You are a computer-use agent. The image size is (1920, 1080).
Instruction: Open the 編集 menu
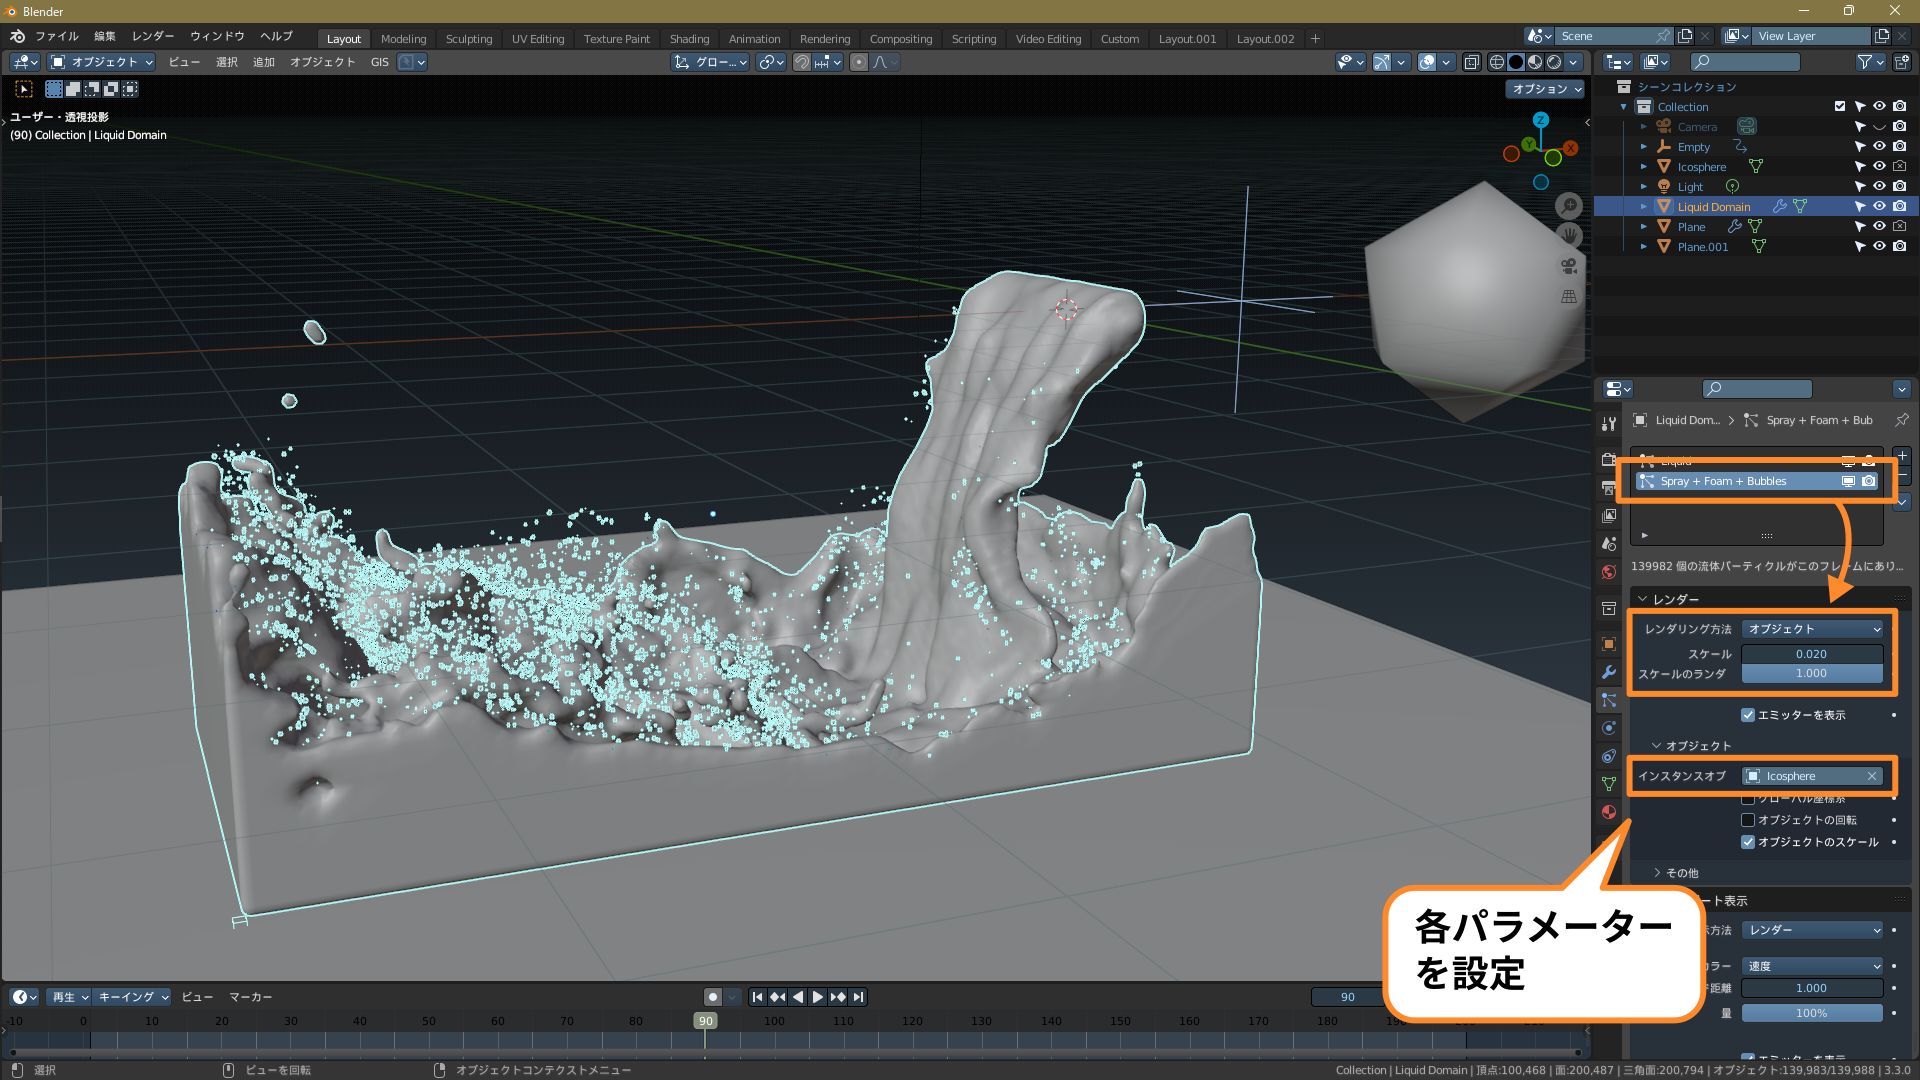[x=104, y=36]
